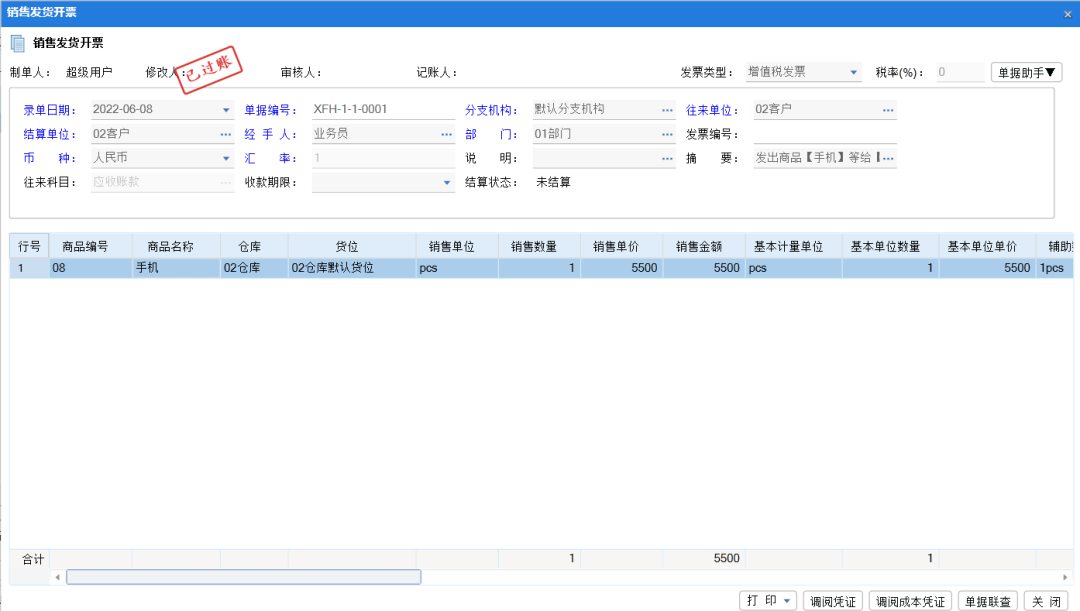Image resolution: width=1080 pixels, height=611 pixels.
Task: Click the document icon beside 销售发货开票 title
Action: (17, 43)
